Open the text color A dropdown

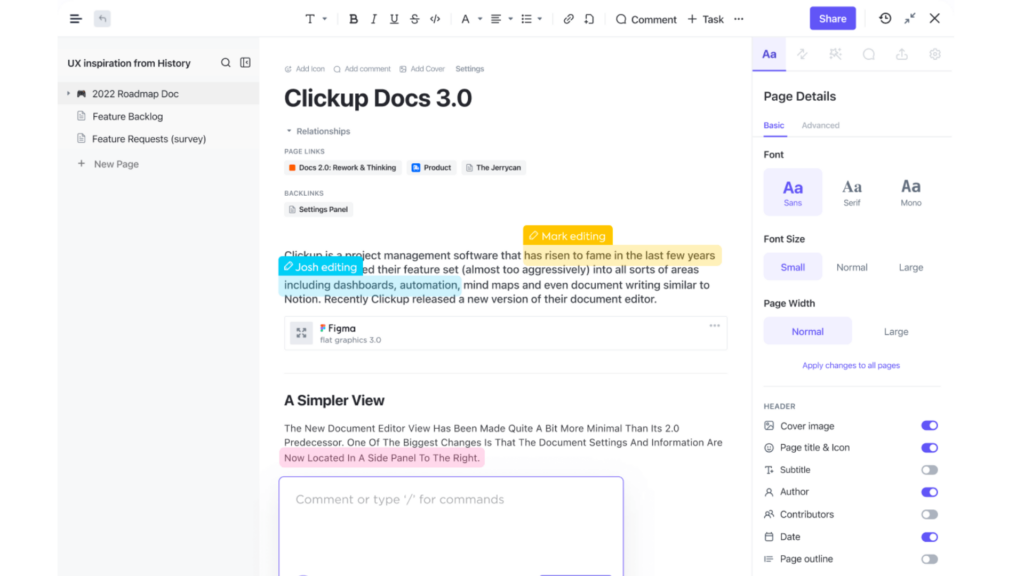tap(472, 19)
